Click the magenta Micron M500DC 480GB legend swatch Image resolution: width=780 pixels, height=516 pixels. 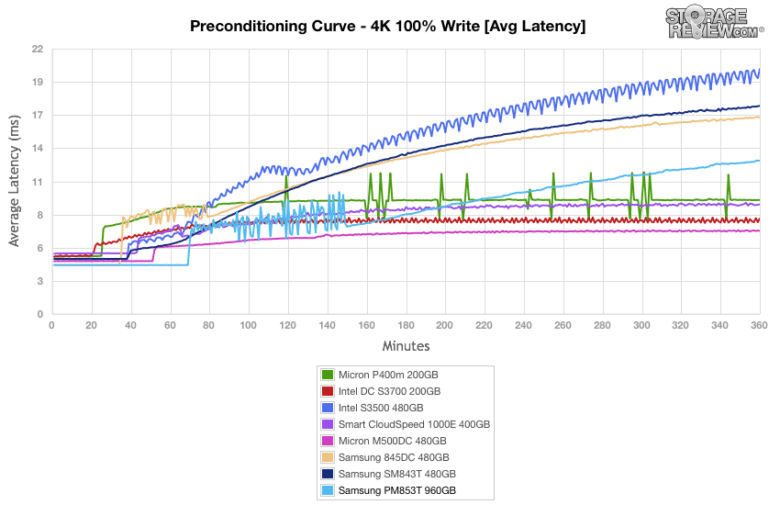click(x=327, y=440)
